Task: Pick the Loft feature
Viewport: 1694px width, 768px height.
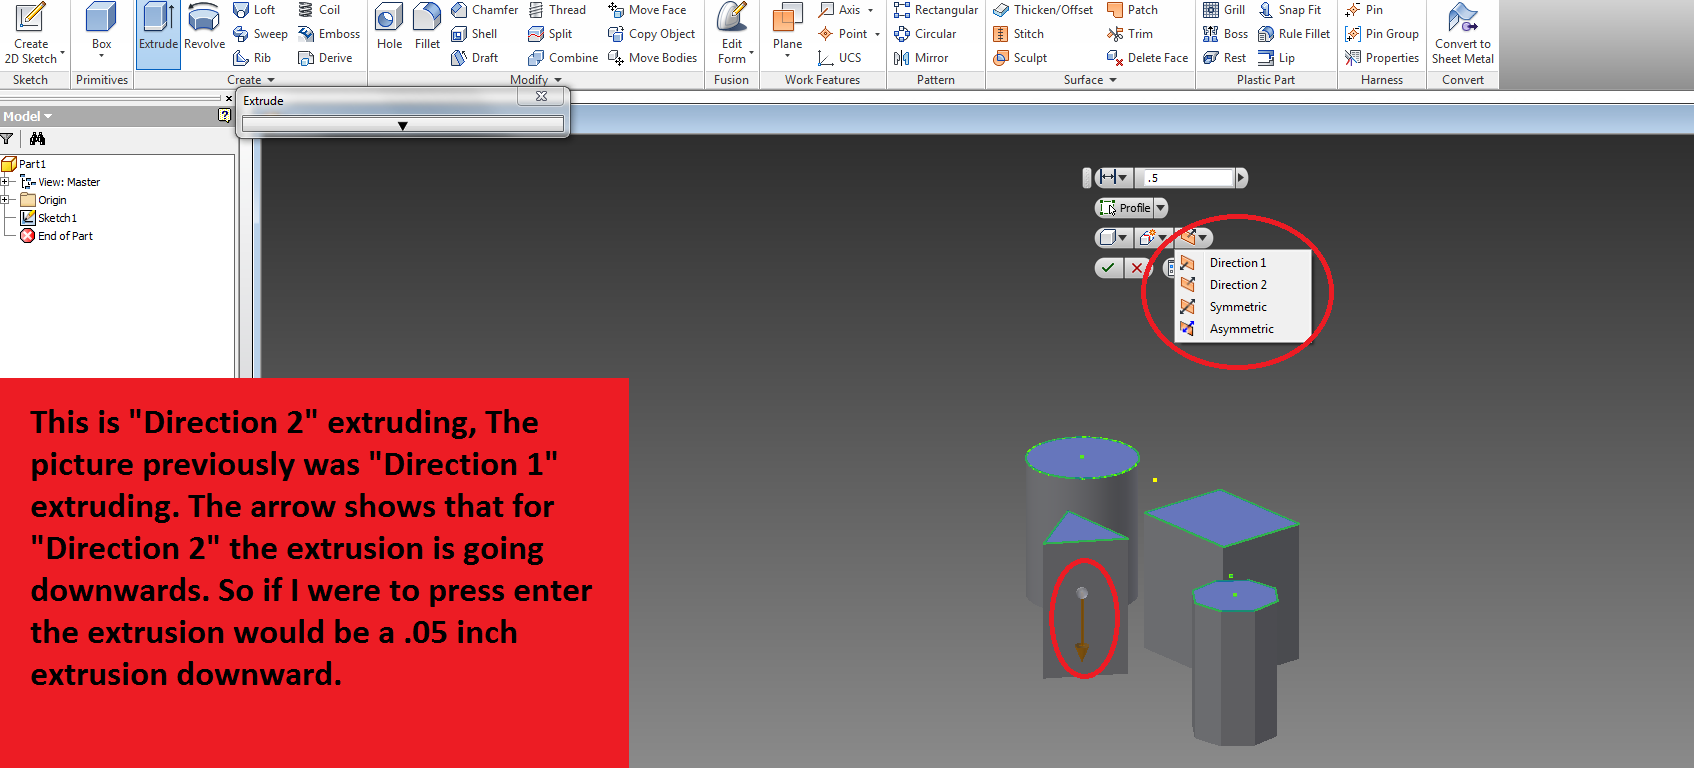Action: click(x=254, y=10)
